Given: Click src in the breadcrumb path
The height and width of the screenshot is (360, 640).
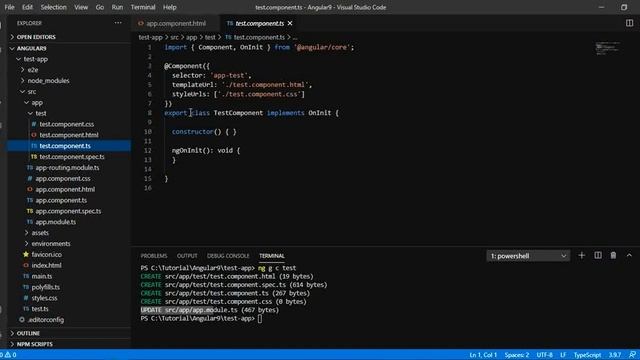Looking at the screenshot, I should click(174, 37).
